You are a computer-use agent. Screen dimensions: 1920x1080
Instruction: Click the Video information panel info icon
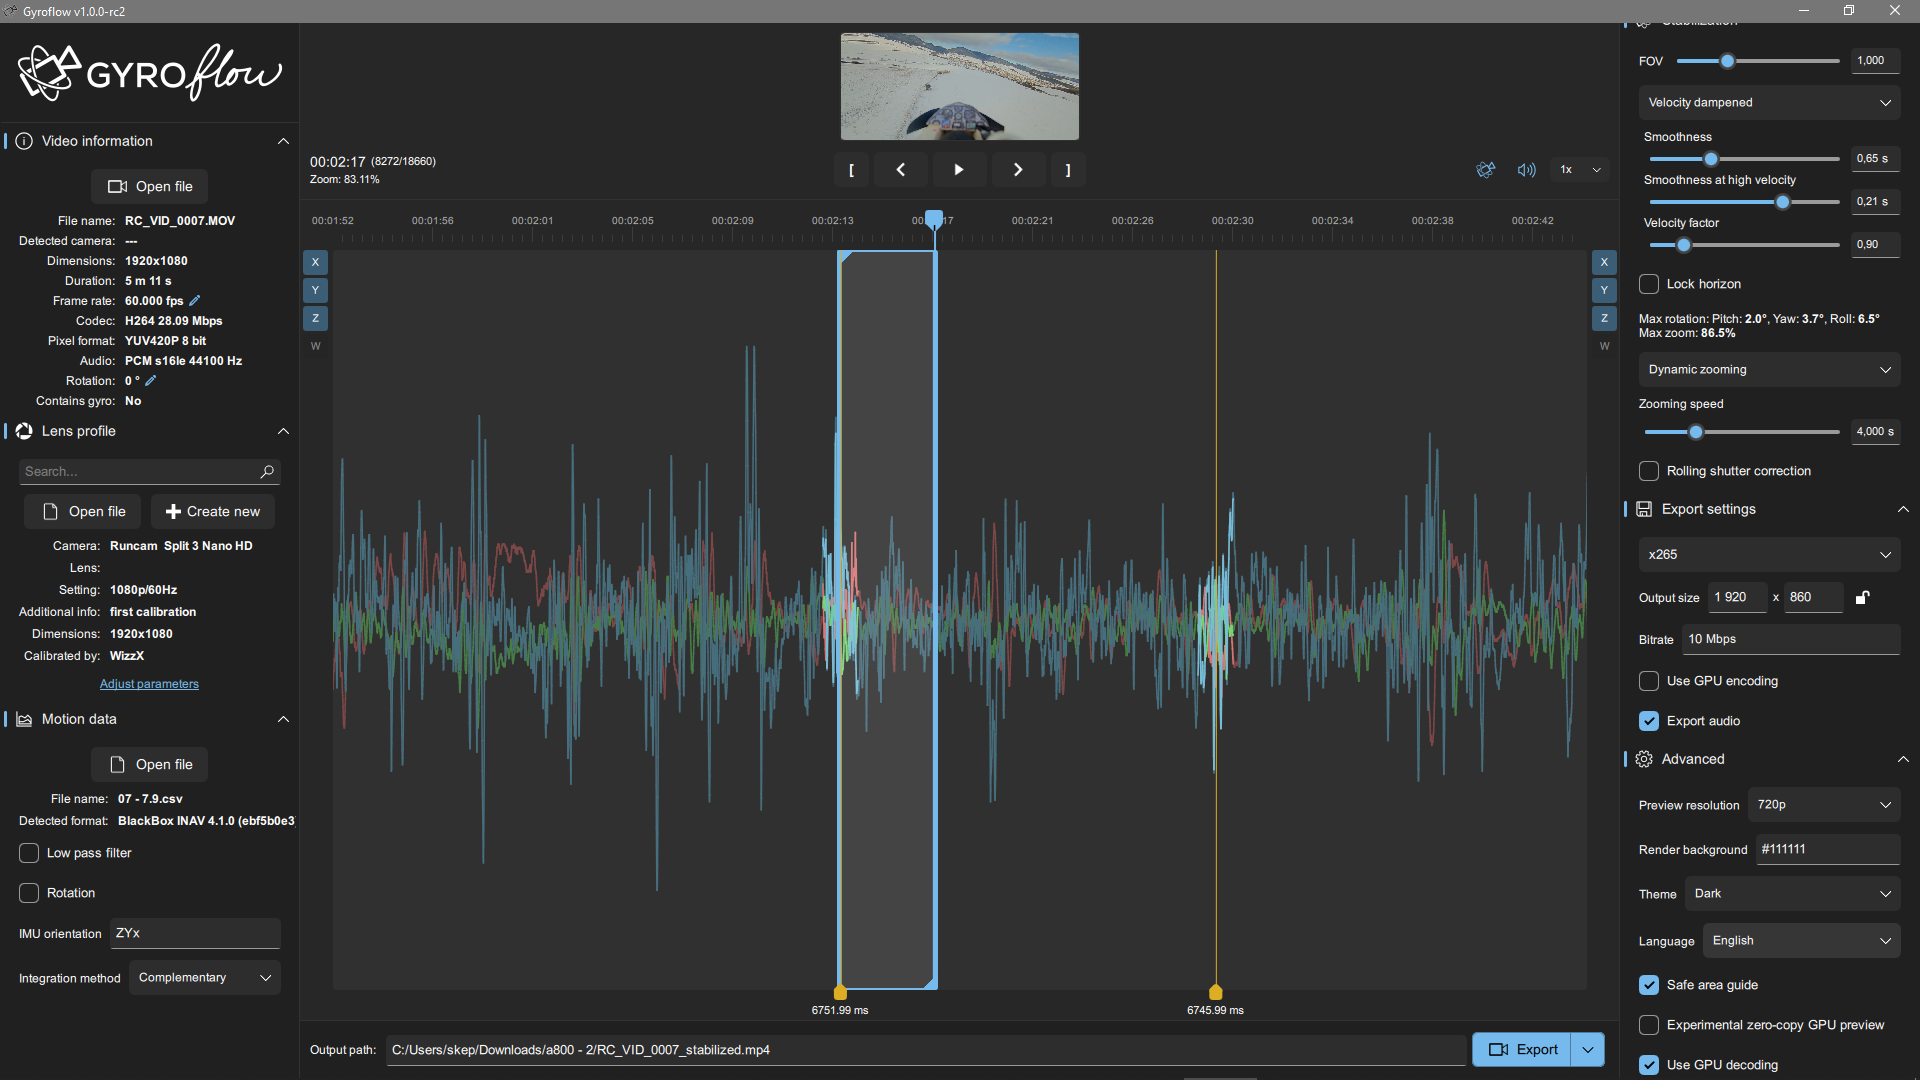coord(23,140)
